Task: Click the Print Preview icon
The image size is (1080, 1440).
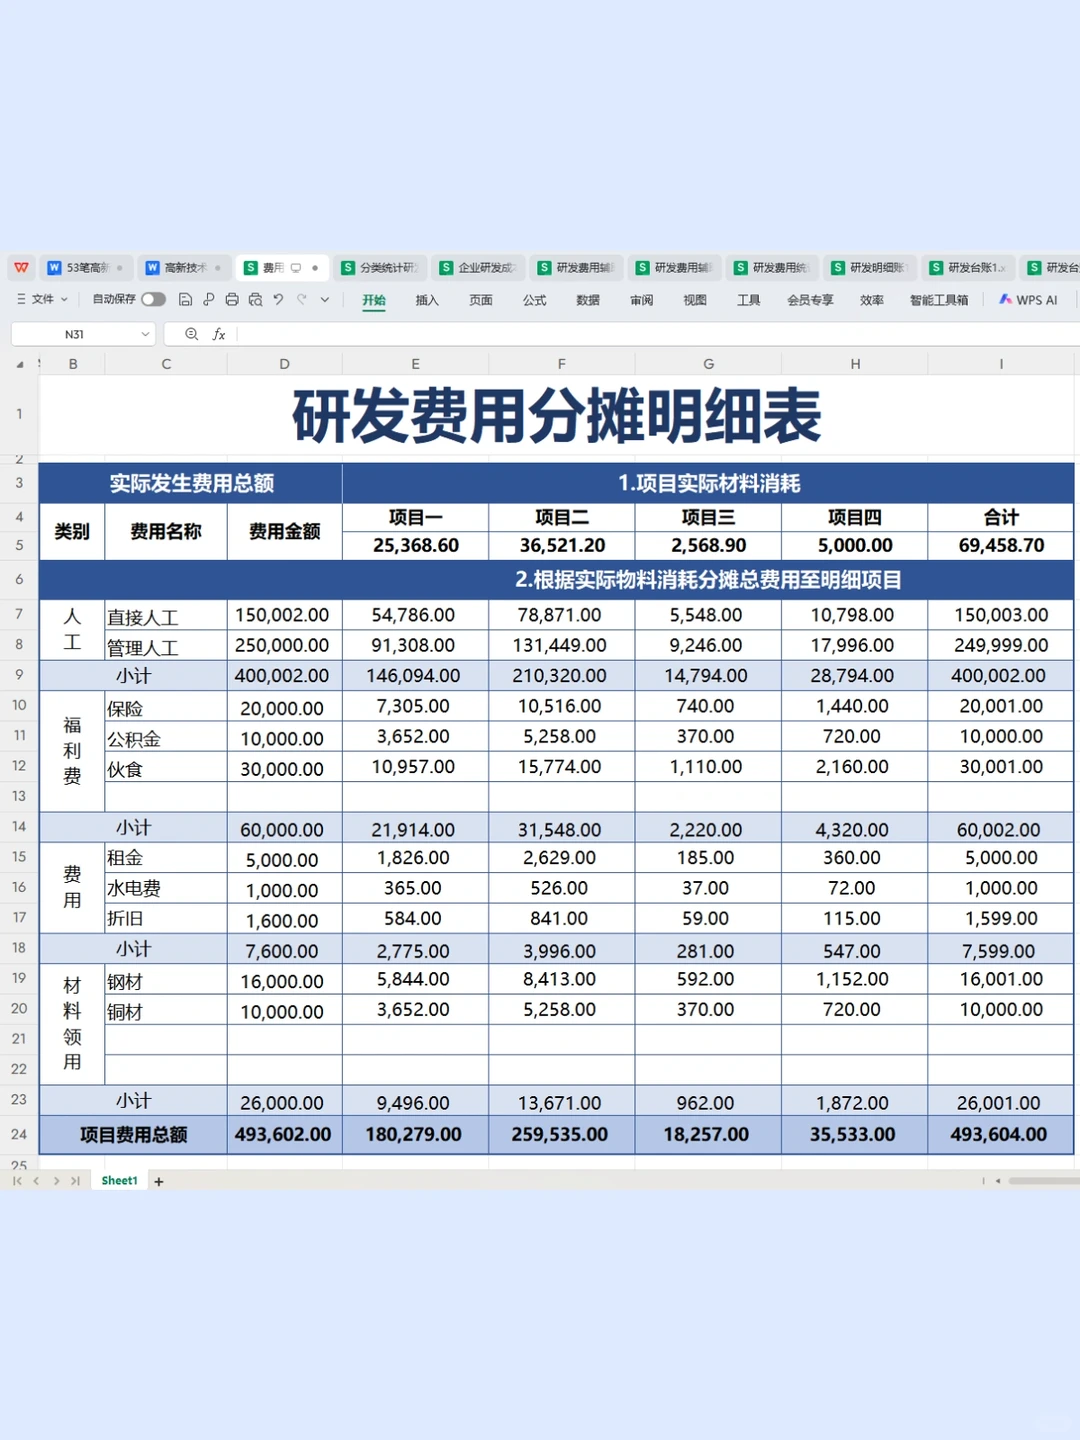Action: pos(256,300)
